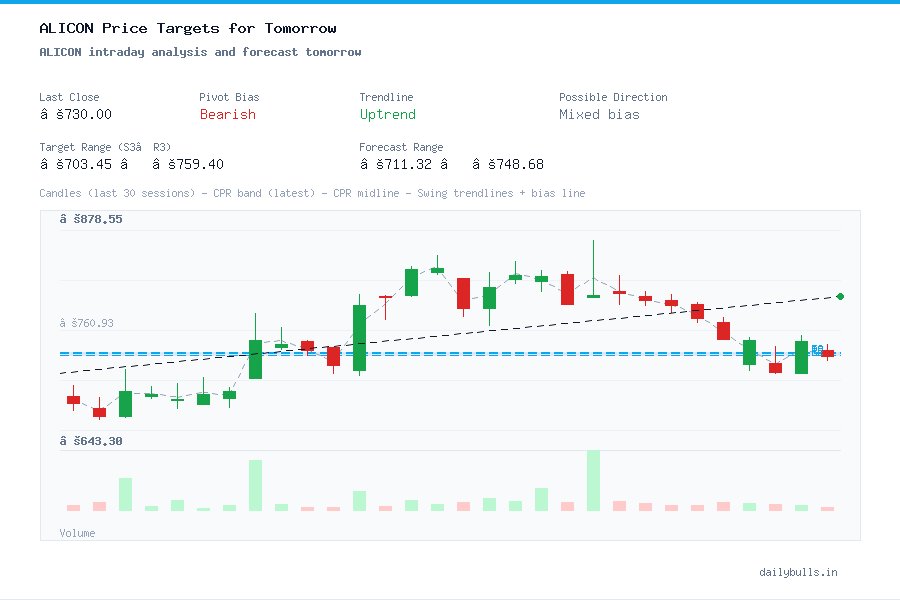Select the blue price badge beside the last candle
900x600 pixels.
point(820,350)
